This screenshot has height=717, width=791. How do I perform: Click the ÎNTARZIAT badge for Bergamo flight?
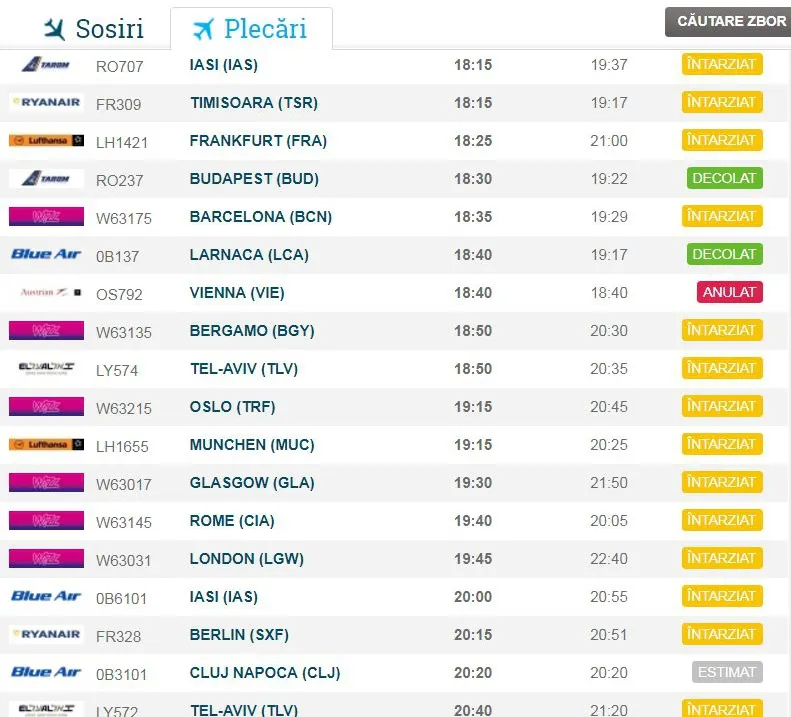pyautogui.click(x=722, y=330)
